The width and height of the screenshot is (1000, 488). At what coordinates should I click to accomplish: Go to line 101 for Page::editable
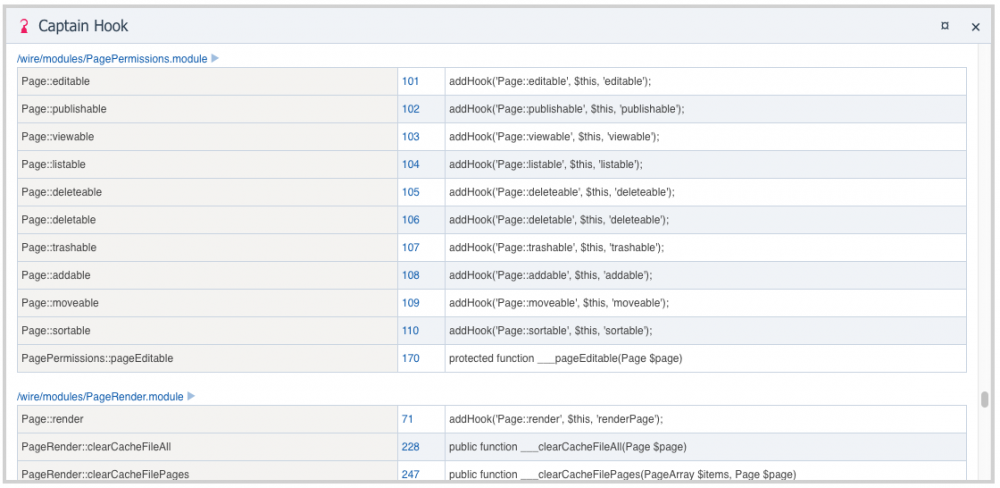pos(410,81)
